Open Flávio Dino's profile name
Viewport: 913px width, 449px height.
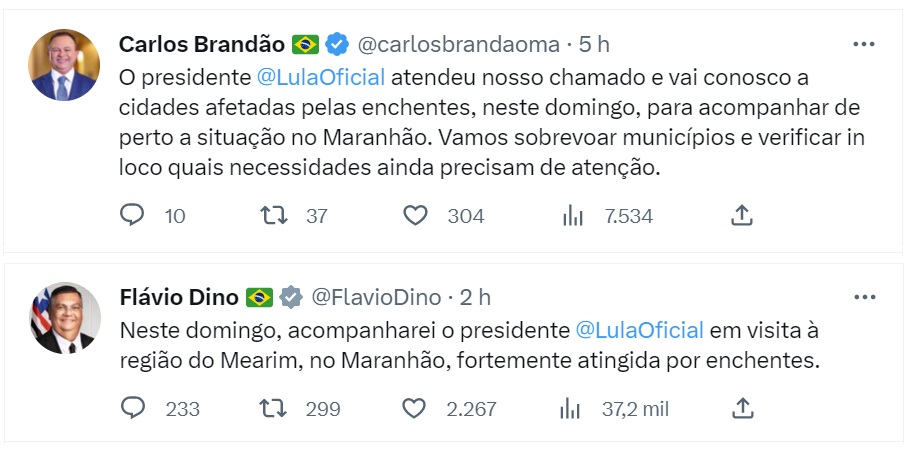click(x=179, y=297)
